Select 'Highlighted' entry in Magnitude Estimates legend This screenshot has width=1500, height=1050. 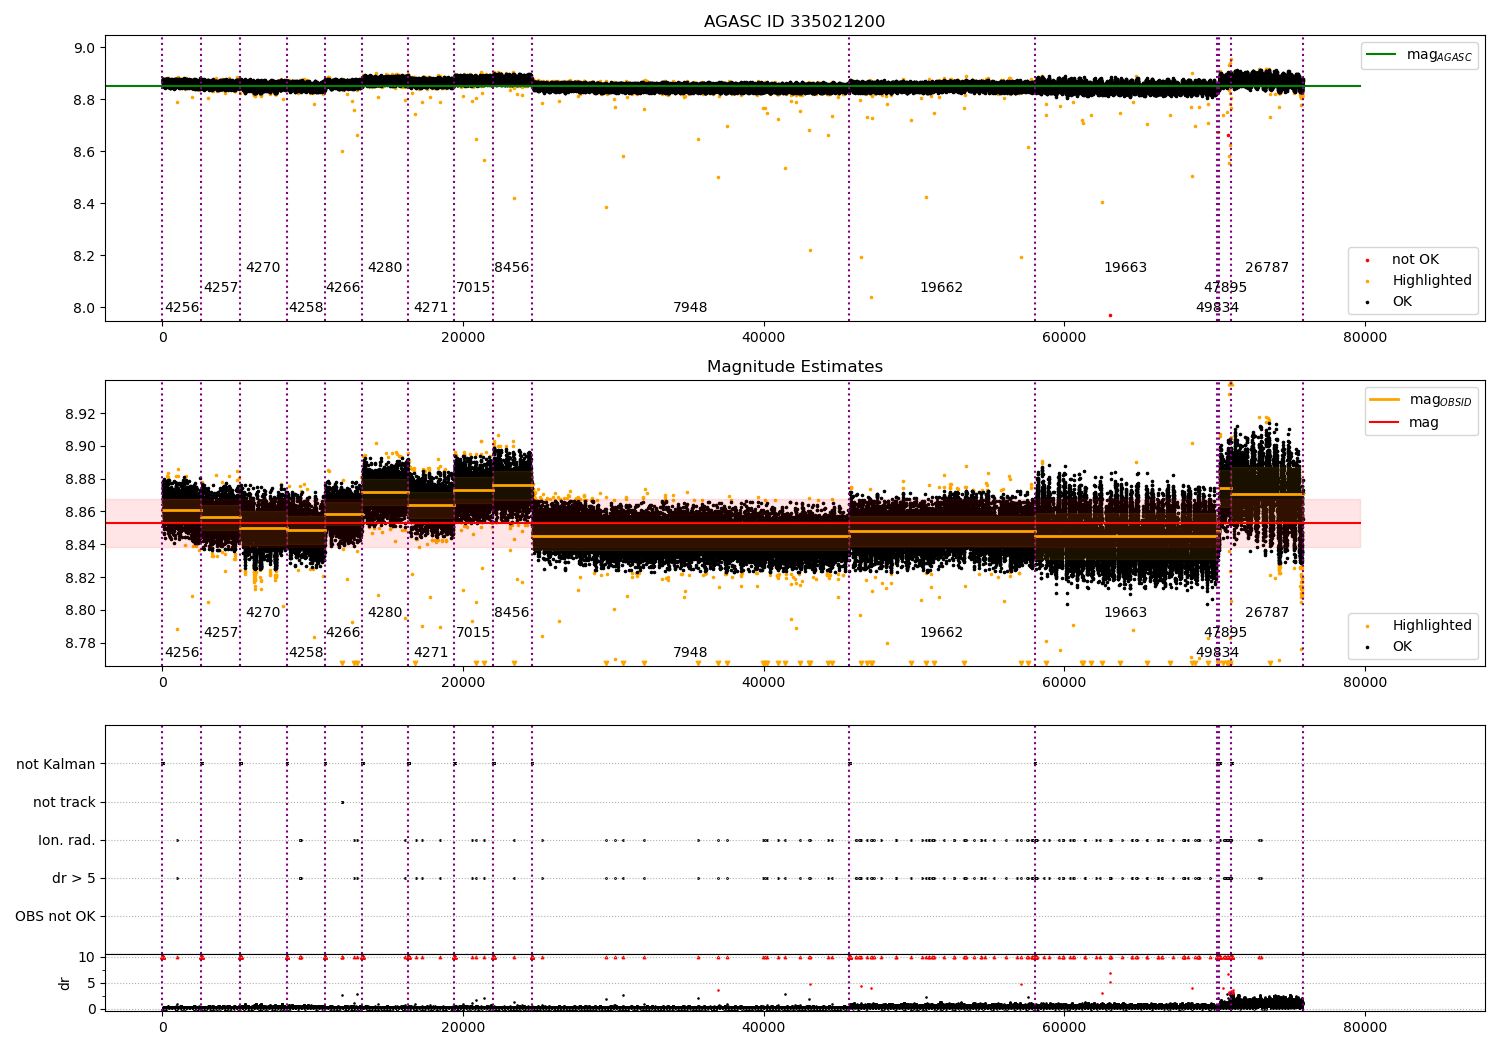[x=1431, y=626]
